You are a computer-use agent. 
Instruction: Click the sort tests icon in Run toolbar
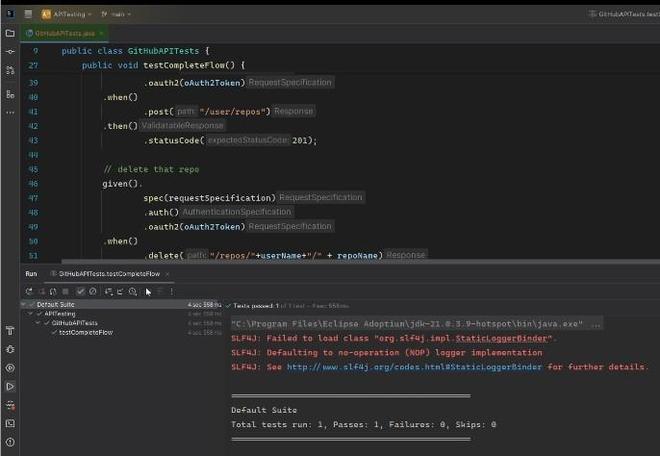[109, 291]
